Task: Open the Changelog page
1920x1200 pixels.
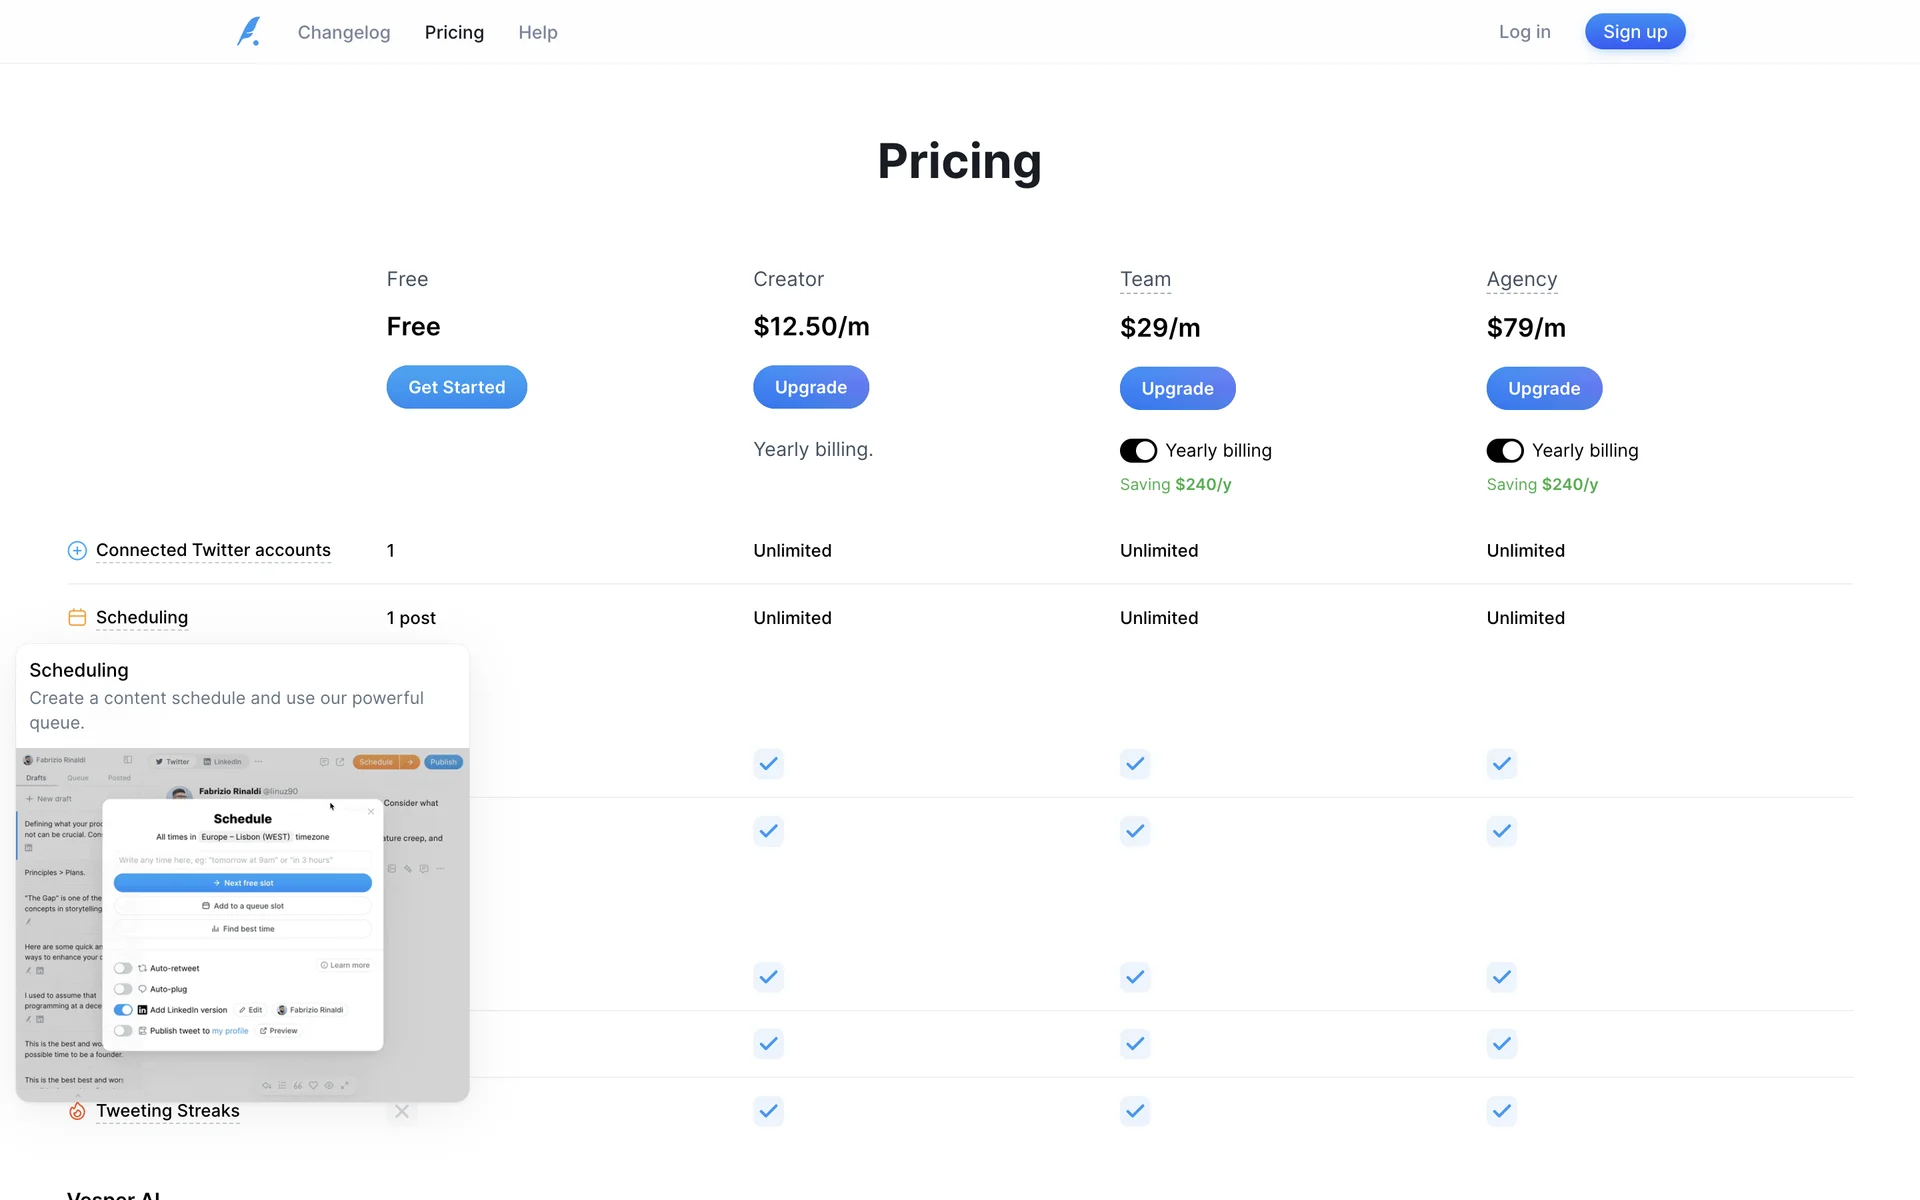Action: click(344, 32)
